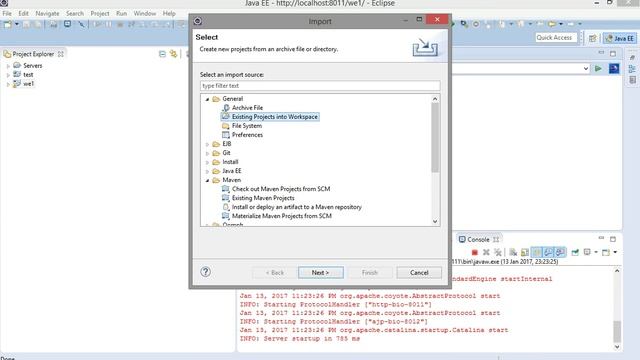This screenshot has width=640, height=360.
Task: Click the Back button
Action: 275,272
